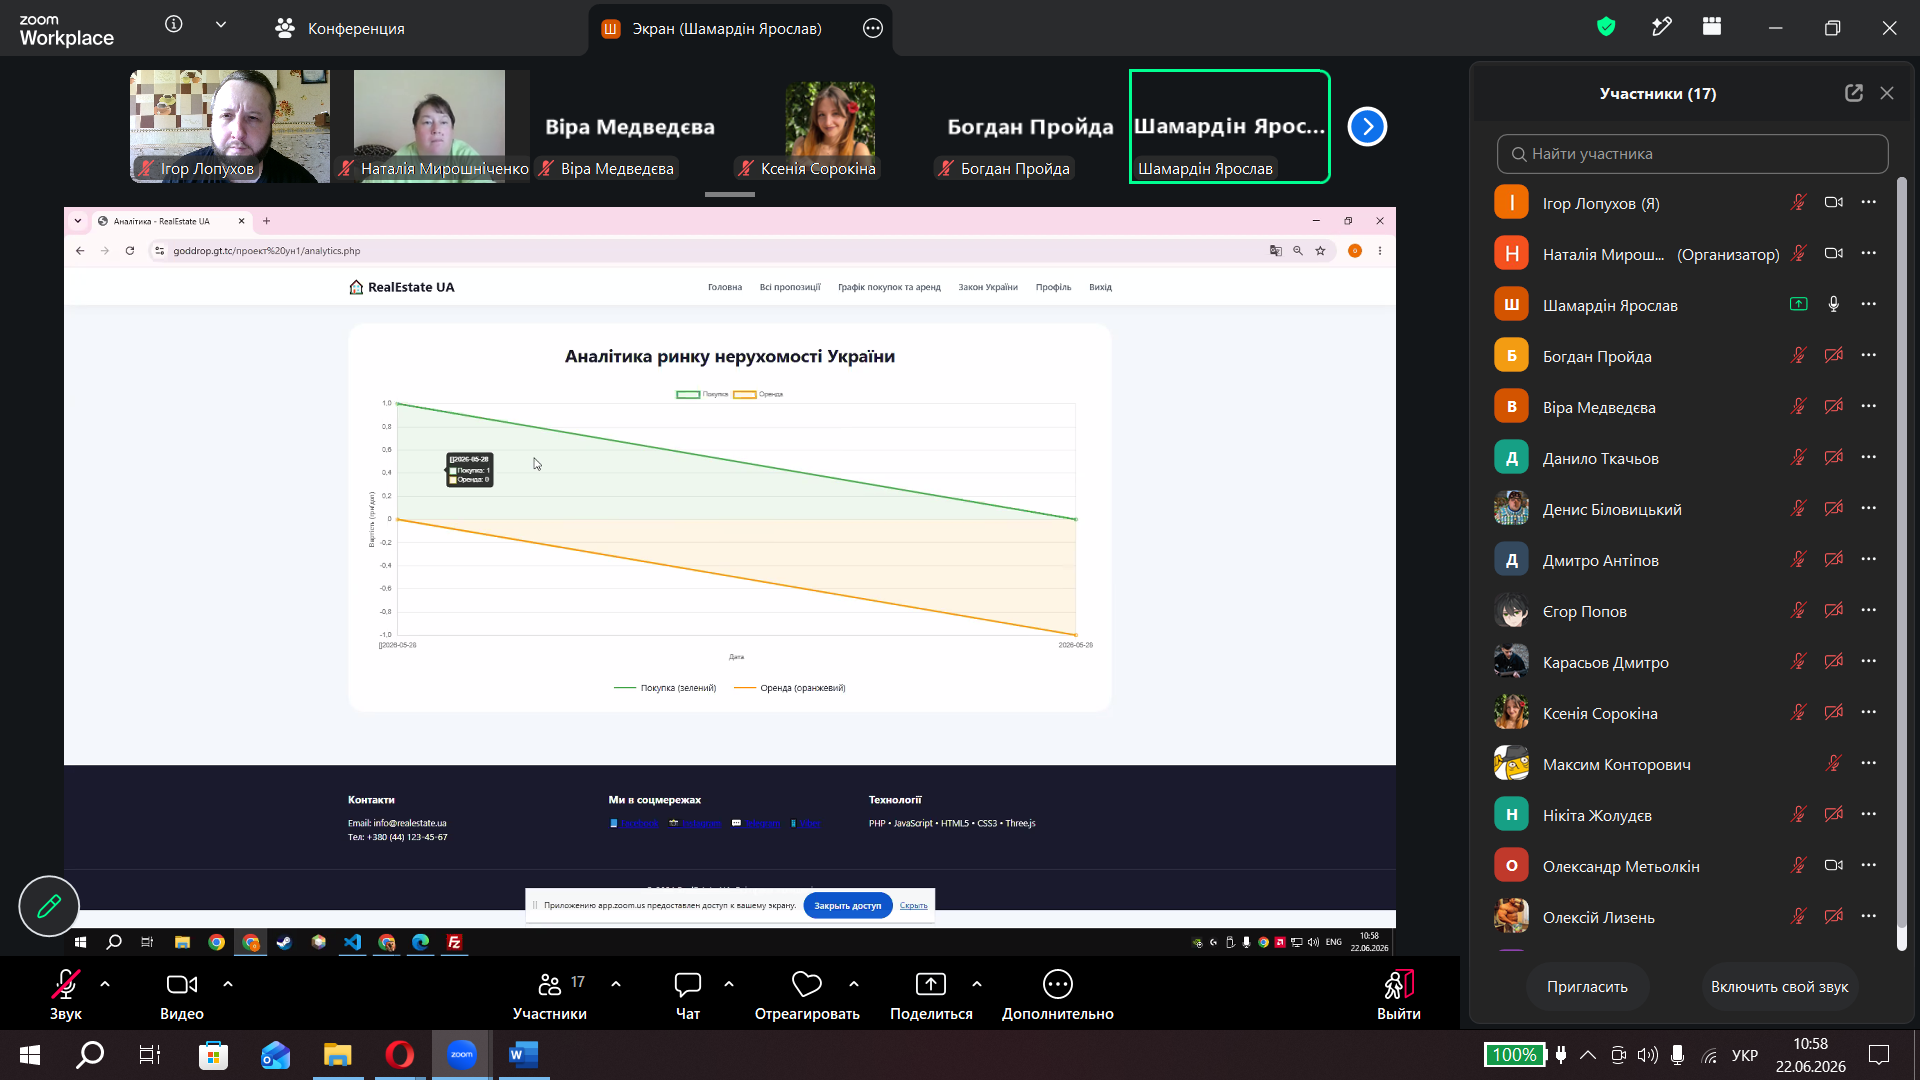Open Word from Windows taskbar
1920x1080 pixels.
tap(523, 1054)
